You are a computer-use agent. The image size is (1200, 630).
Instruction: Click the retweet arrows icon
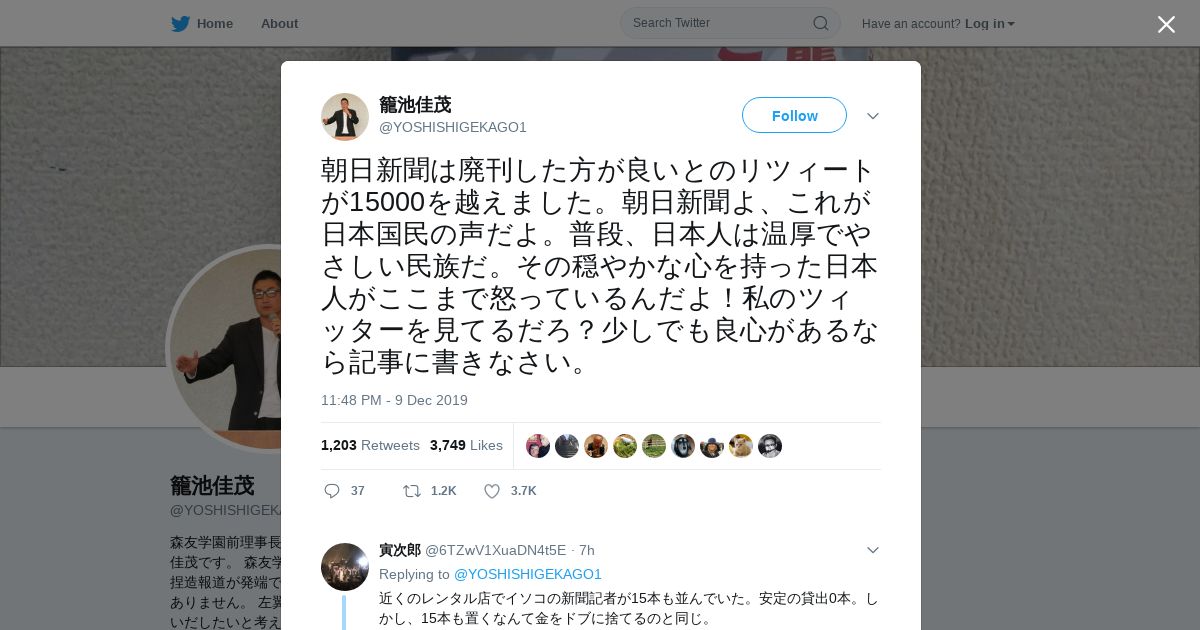tap(411, 491)
